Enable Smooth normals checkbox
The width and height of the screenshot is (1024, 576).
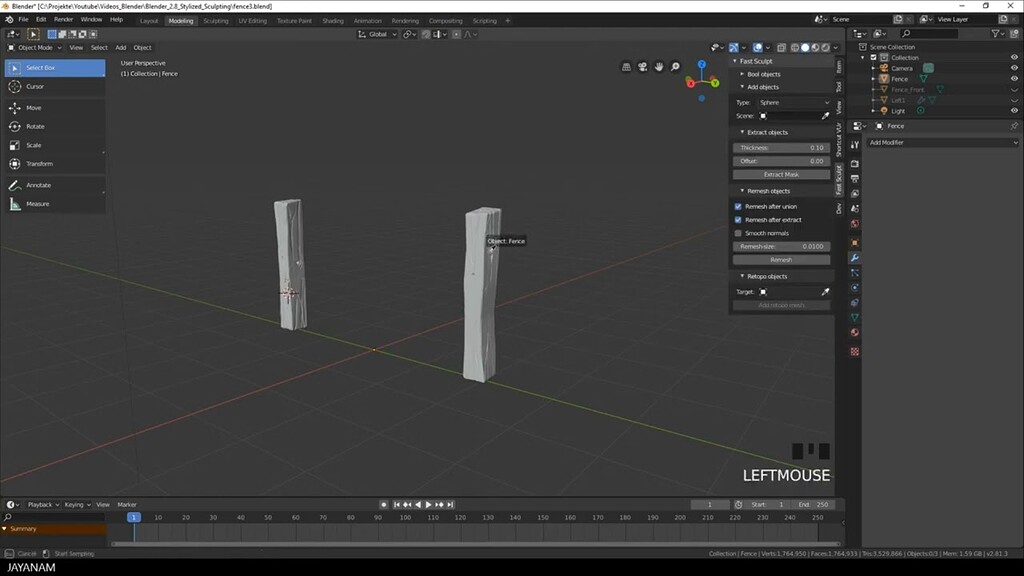coord(738,233)
